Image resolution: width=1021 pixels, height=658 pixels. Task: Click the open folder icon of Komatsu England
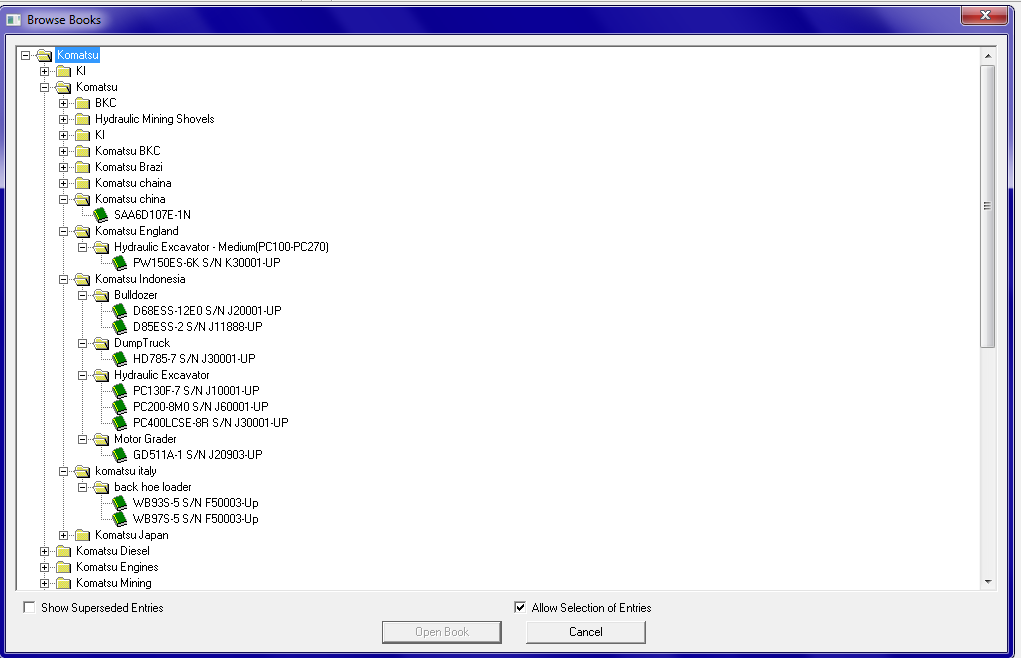(x=83, y=231)
